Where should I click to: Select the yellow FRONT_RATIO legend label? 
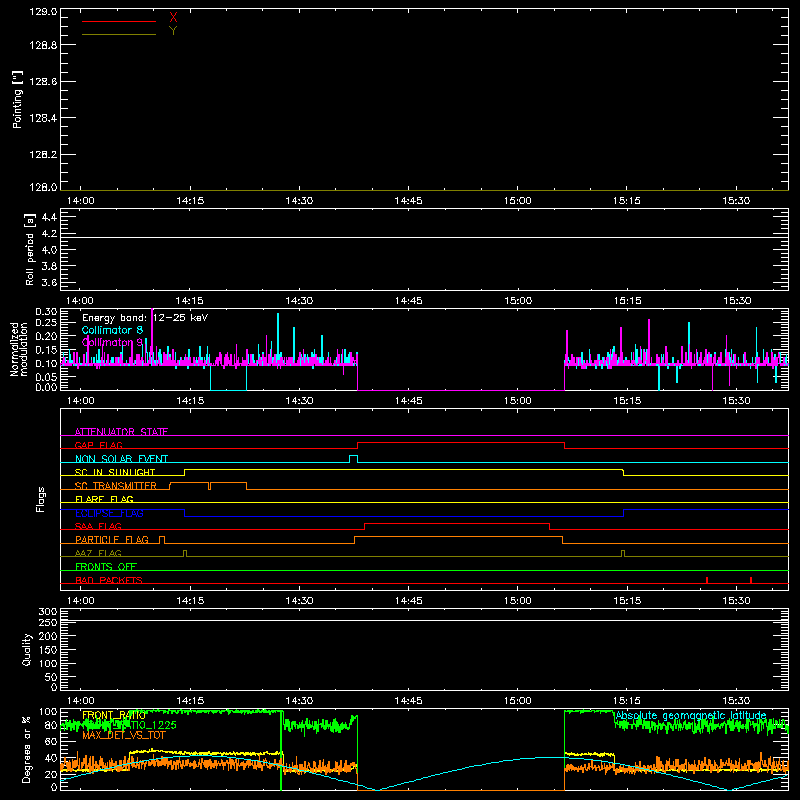114,715
